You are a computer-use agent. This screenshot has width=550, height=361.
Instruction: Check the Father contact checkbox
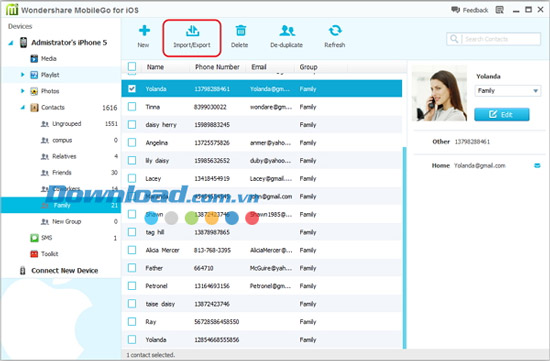pos(132,268)
